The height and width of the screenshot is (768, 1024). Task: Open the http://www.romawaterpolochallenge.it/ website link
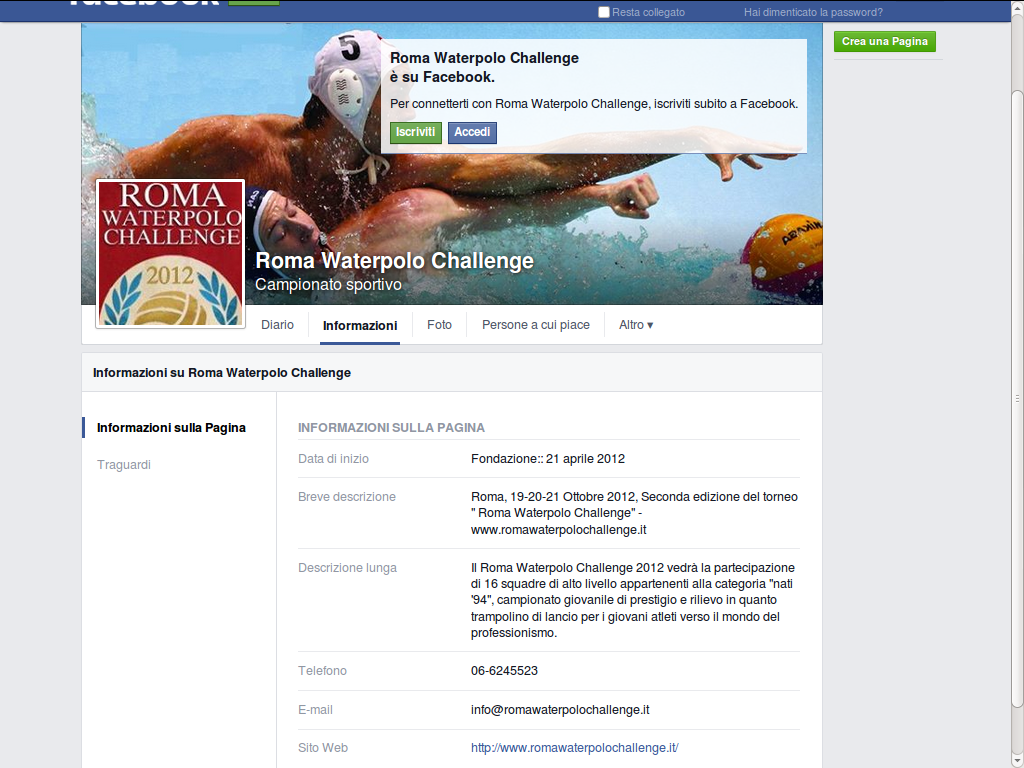tap(575, 748)
